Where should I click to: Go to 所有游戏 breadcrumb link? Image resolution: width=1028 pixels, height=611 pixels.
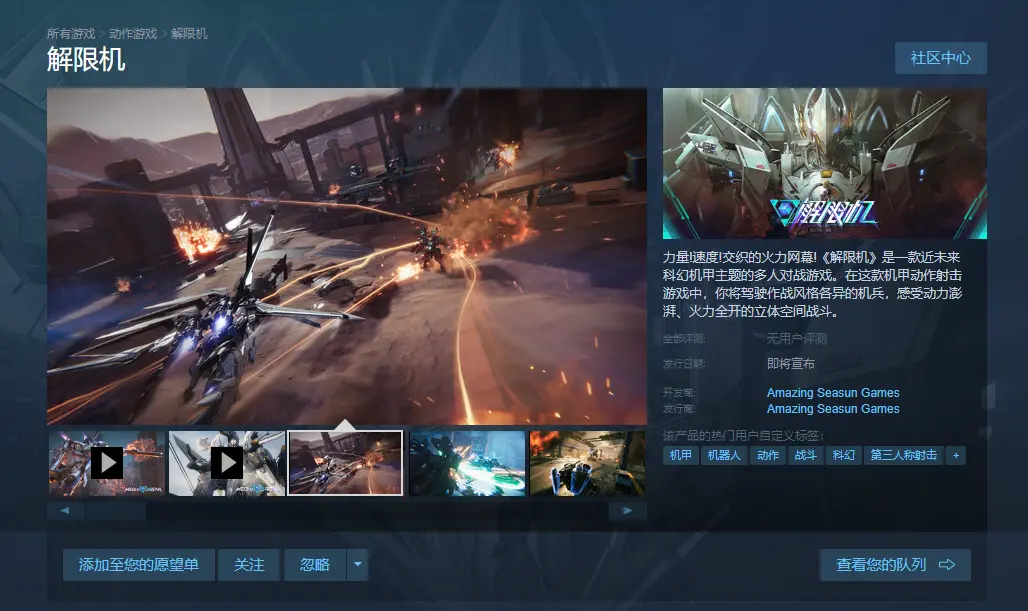71,33
